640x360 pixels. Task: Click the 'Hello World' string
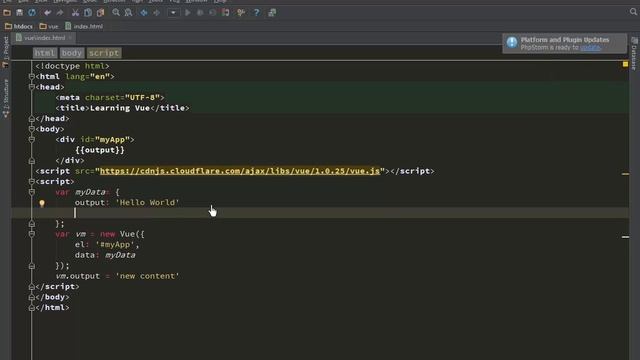pos(147,203)
